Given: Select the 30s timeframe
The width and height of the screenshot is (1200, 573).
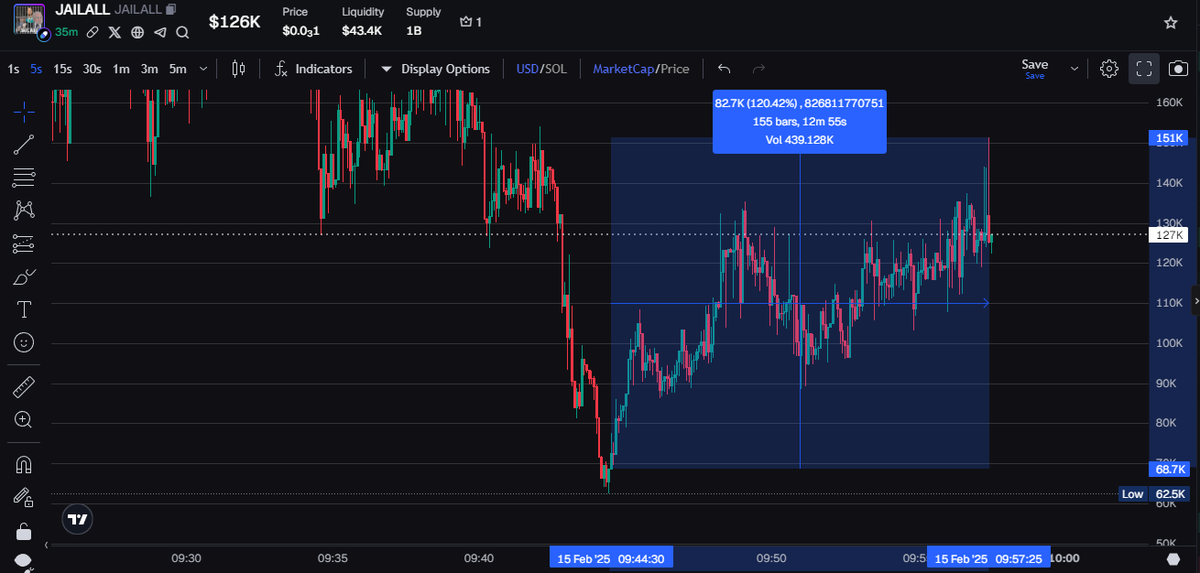Looking at the screenshot, I should 92,69.
